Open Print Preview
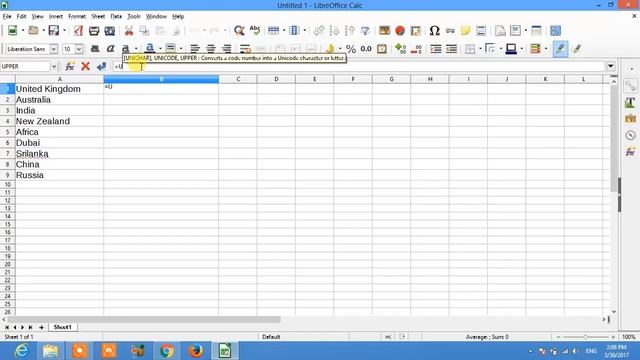Screen dimensions: 640x360 tap(109, 31)
